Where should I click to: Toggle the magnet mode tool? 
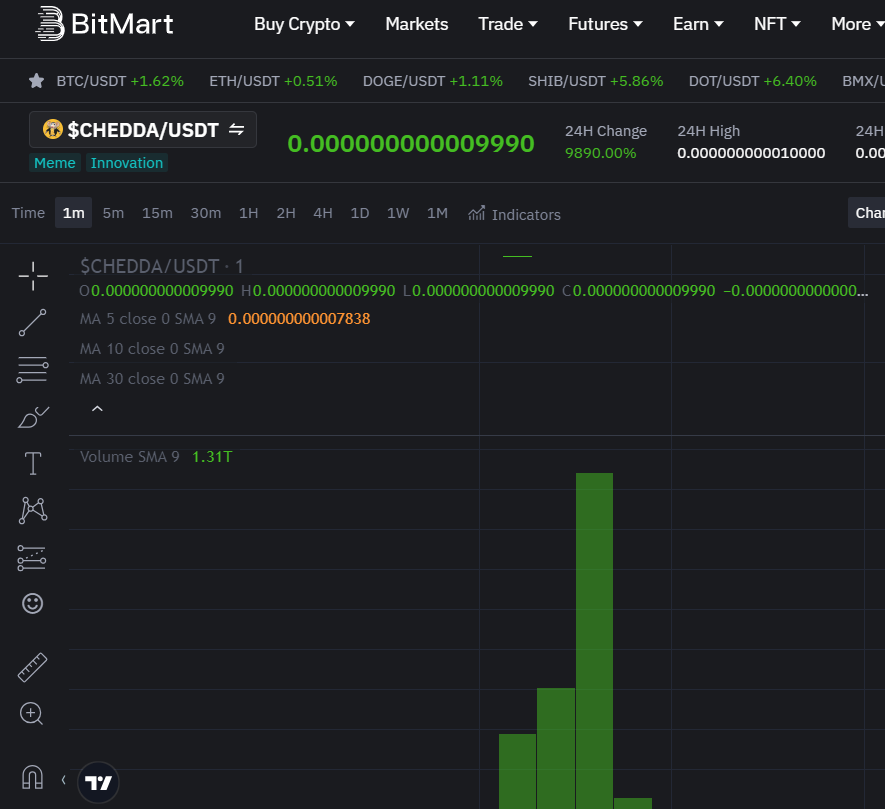tap(32, 777)
